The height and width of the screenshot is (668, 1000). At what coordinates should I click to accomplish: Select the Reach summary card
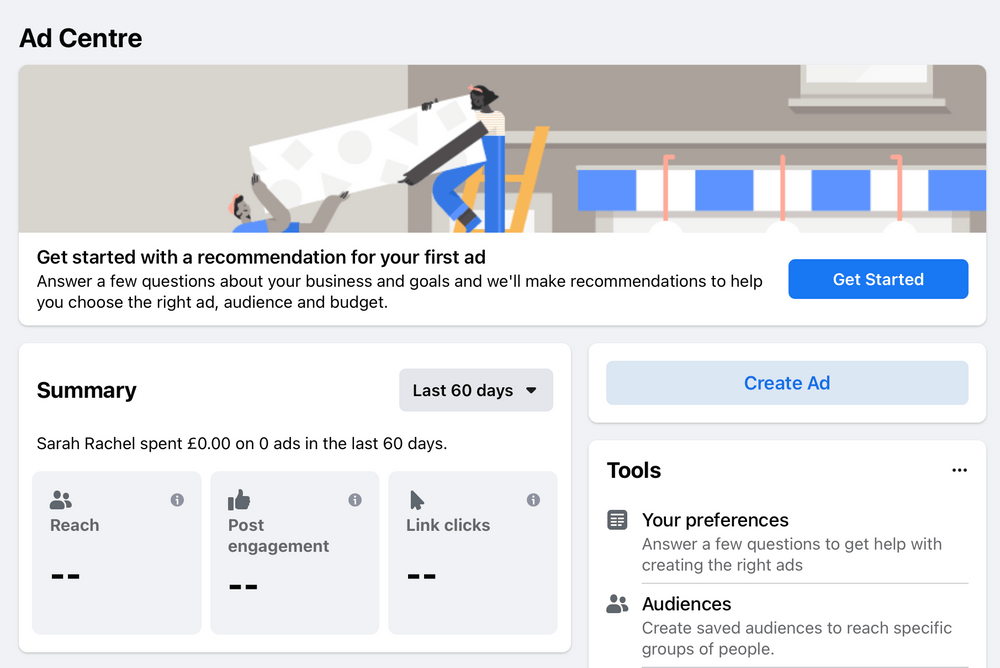(x=116, y=553)
